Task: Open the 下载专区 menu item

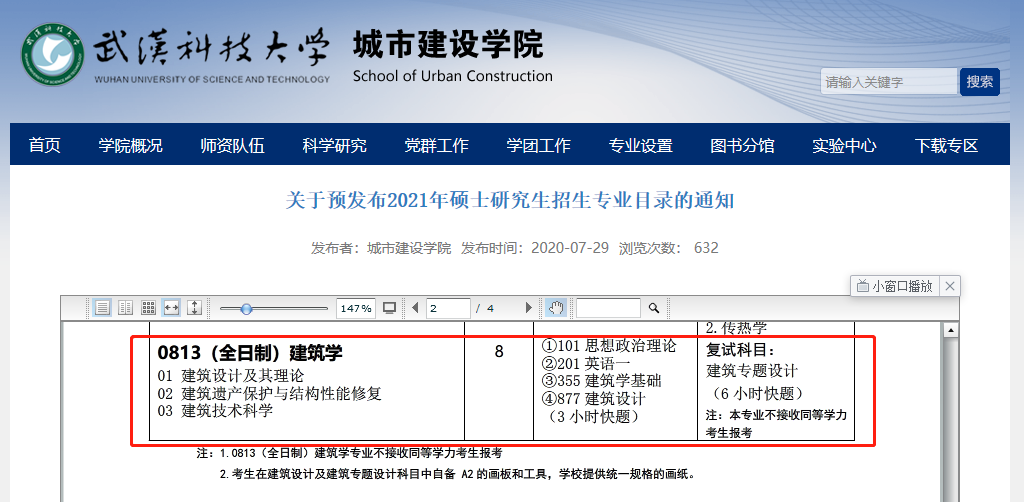Action: coord(946,146)
